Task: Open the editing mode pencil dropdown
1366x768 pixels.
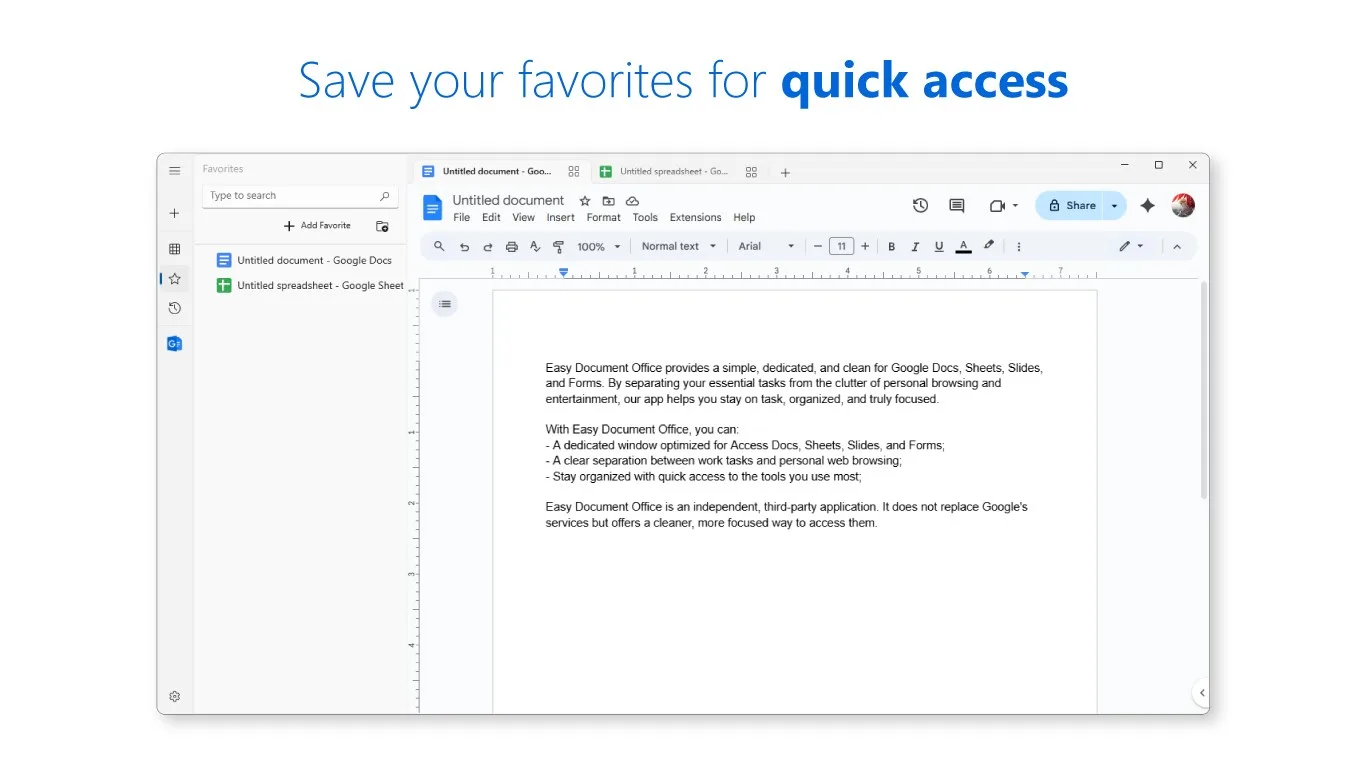Action: [x=1131, y=246]
